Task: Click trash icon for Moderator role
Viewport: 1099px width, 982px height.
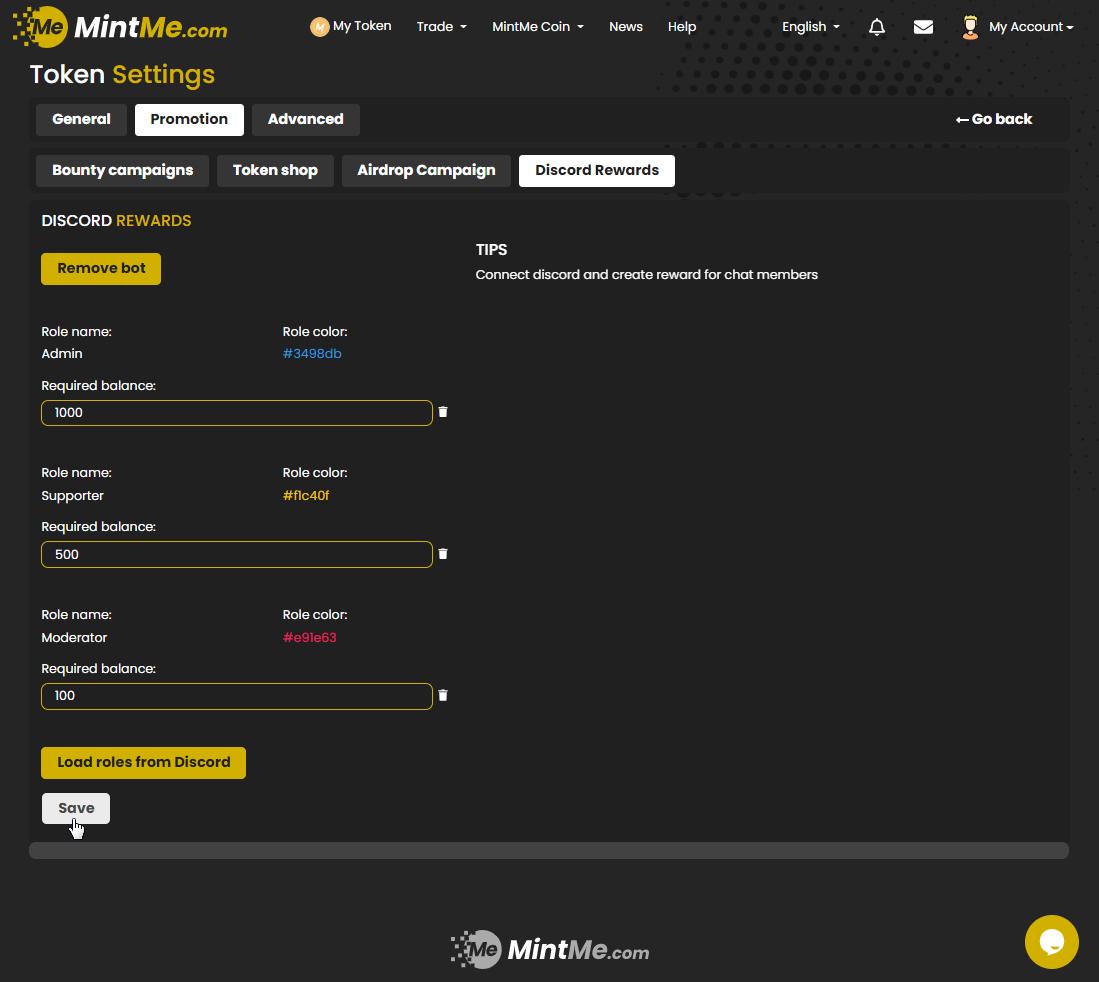Action: [x=443, y=696]
